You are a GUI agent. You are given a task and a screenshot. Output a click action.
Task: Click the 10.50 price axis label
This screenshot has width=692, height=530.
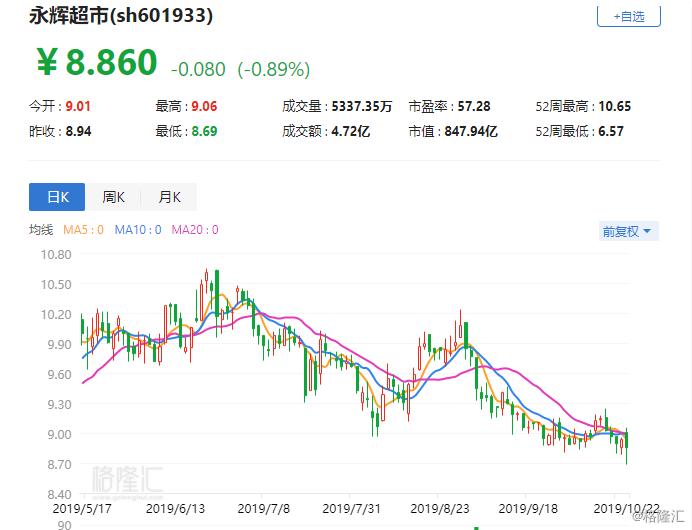coord(56,285)
